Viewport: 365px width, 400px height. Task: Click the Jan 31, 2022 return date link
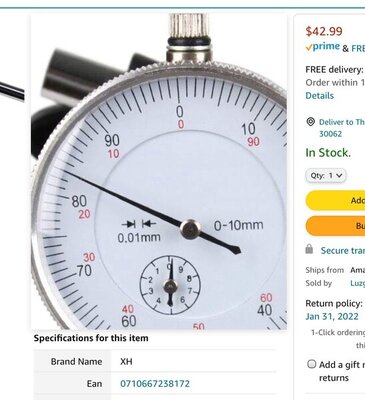(x=332, y=316)
